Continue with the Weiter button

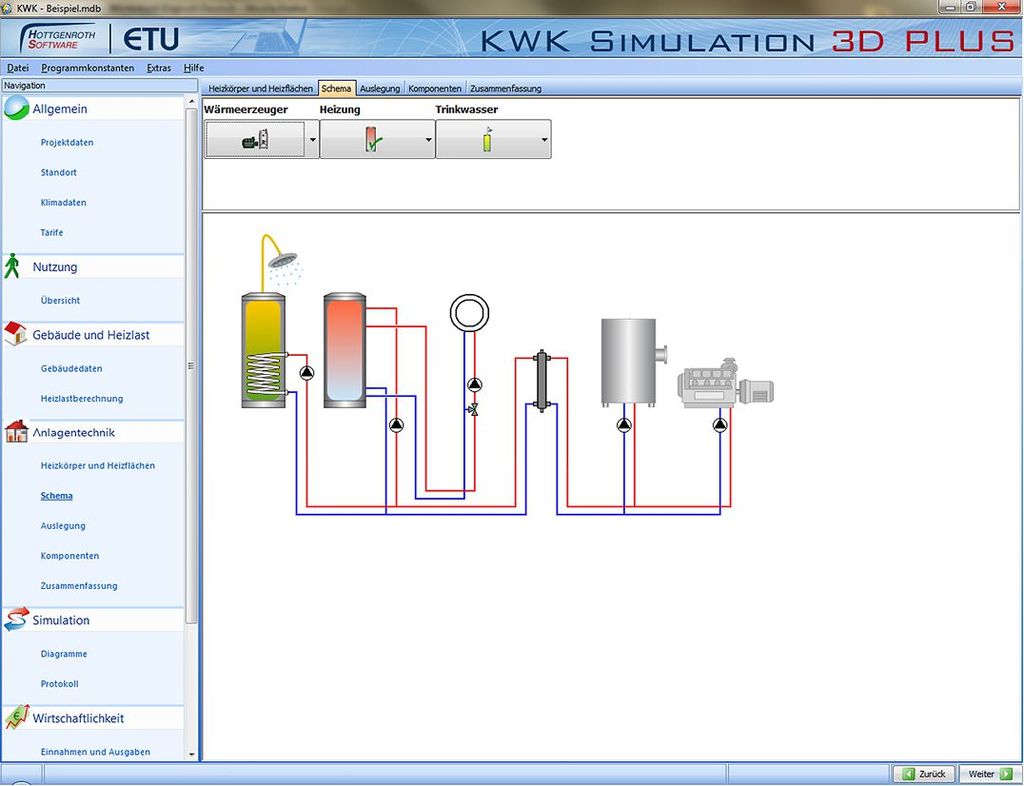990,774
